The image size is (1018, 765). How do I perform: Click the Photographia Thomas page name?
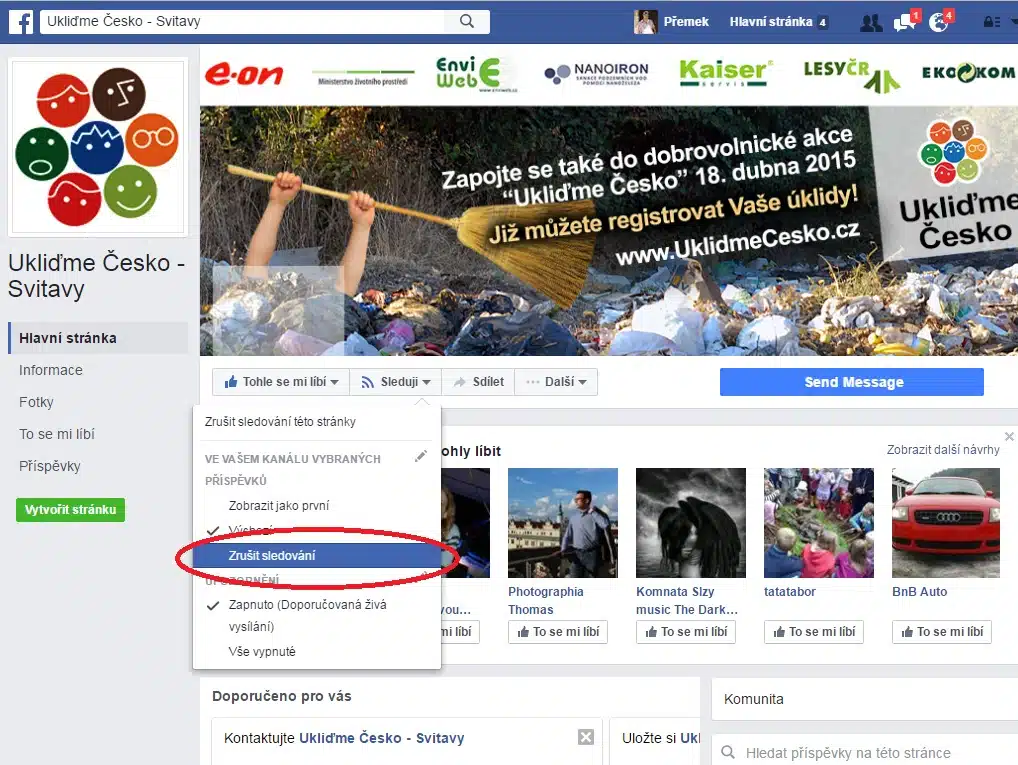point(546,601)
